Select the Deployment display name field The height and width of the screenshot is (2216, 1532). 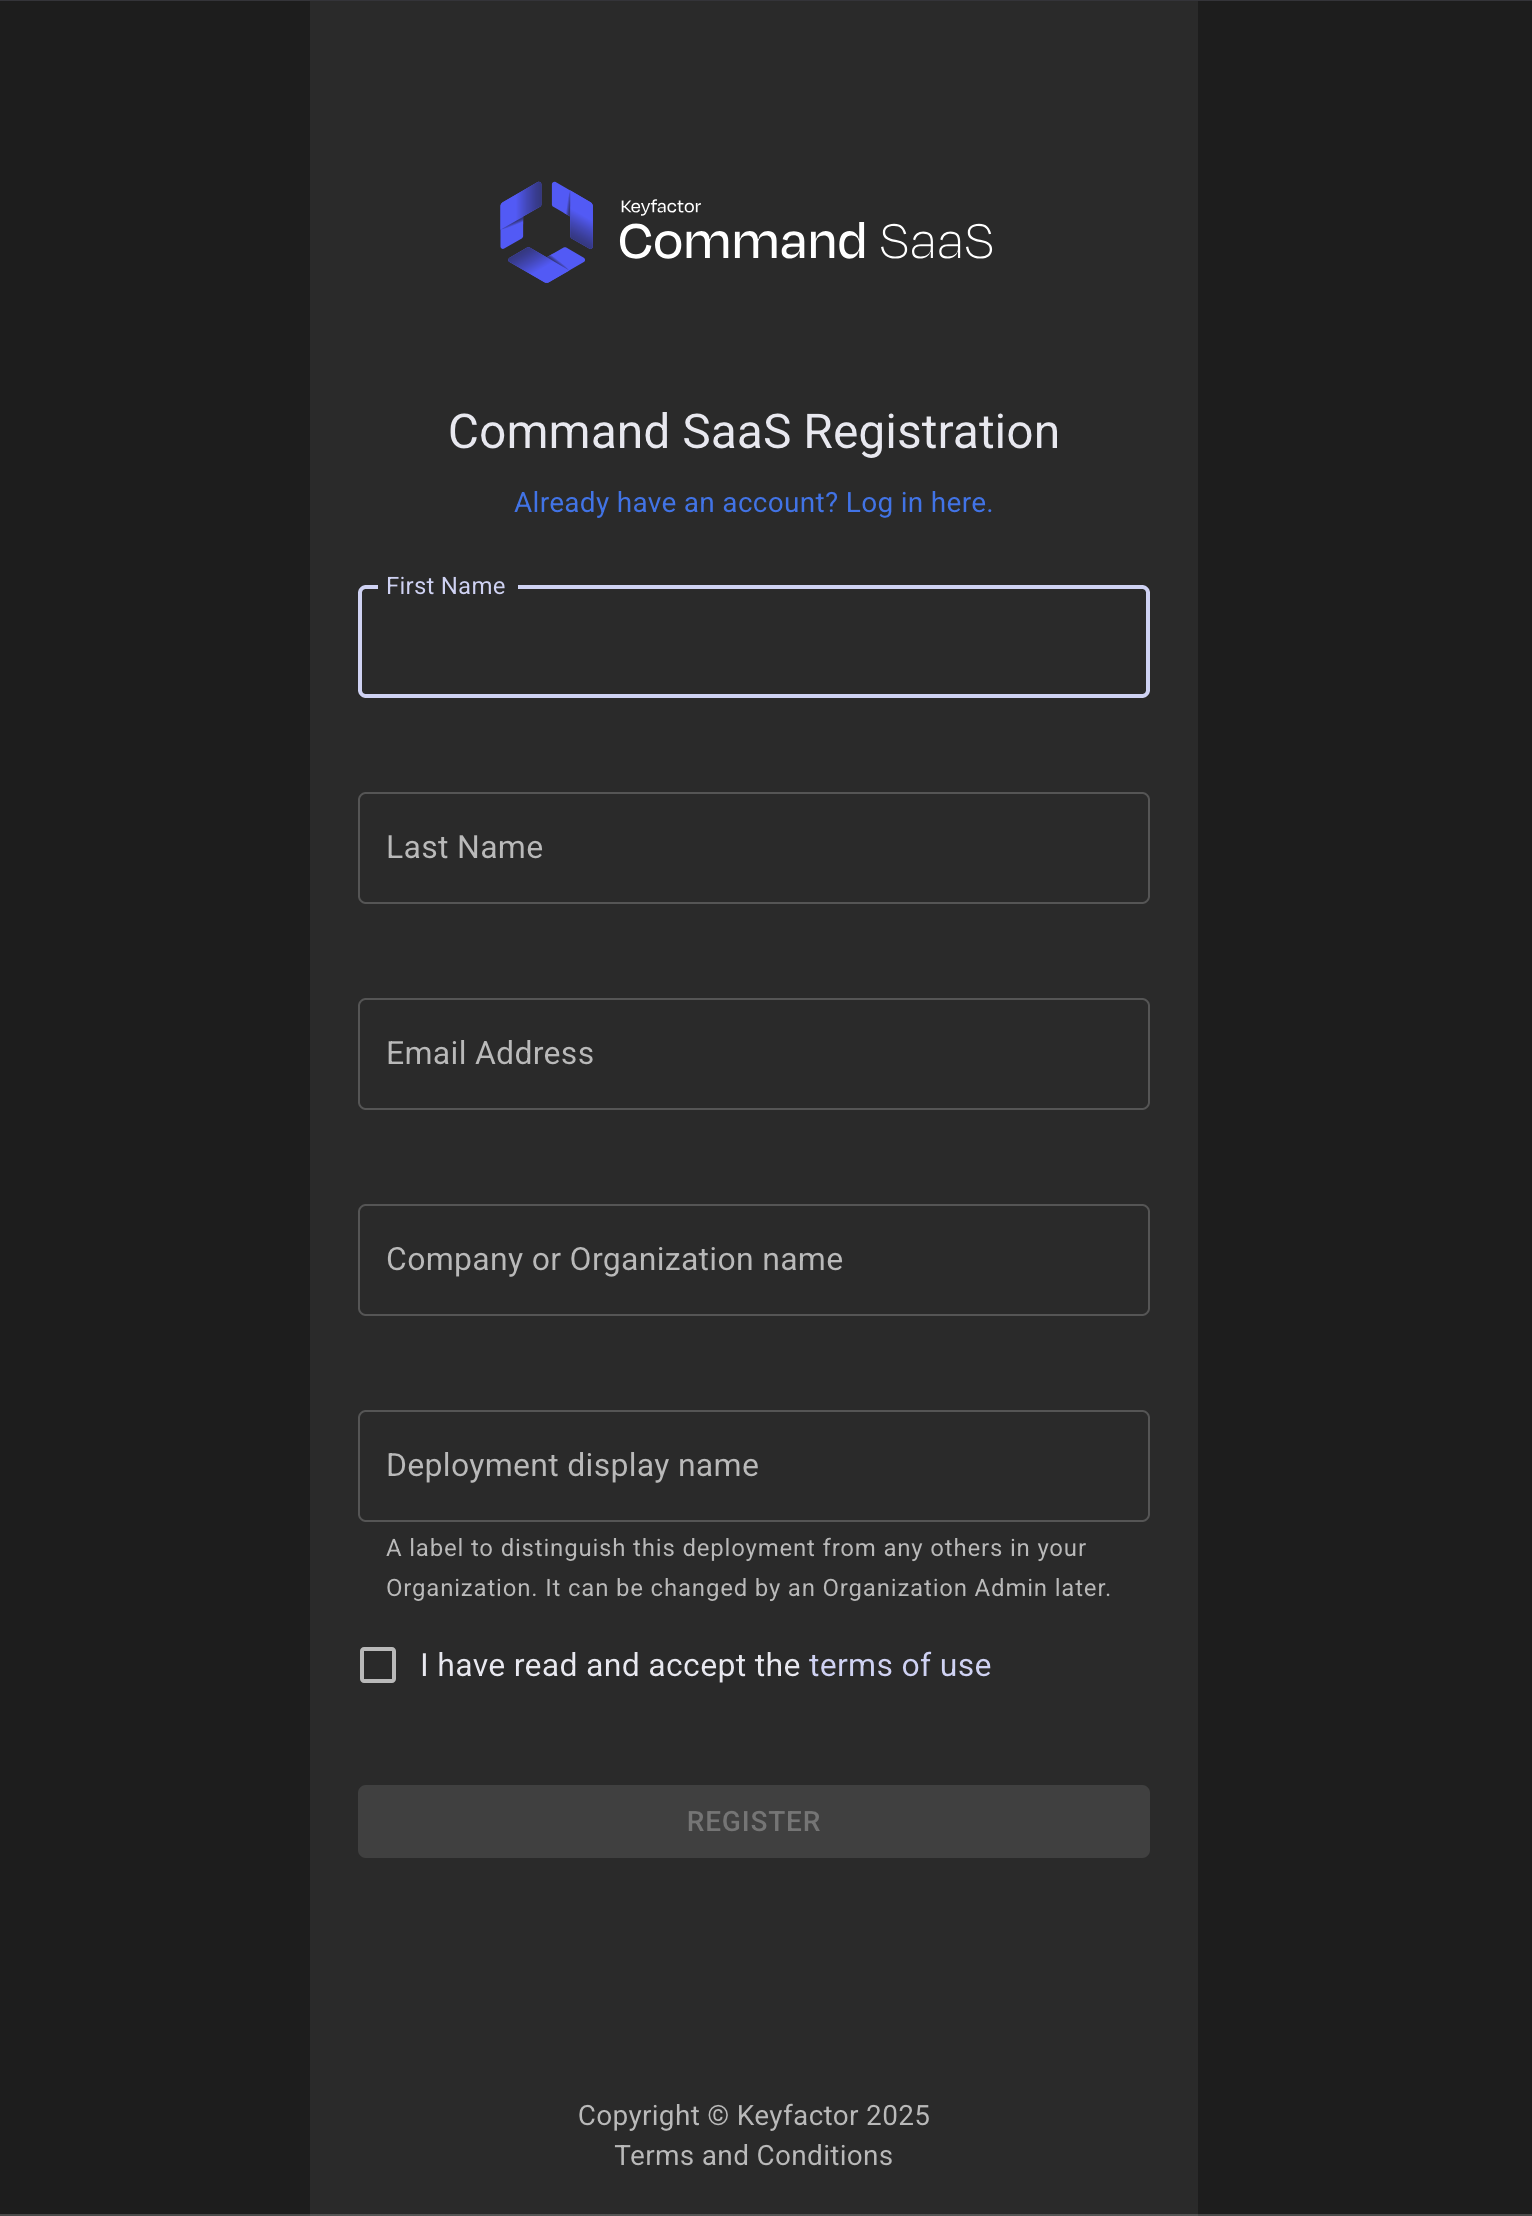click(x=753, y=1466)
